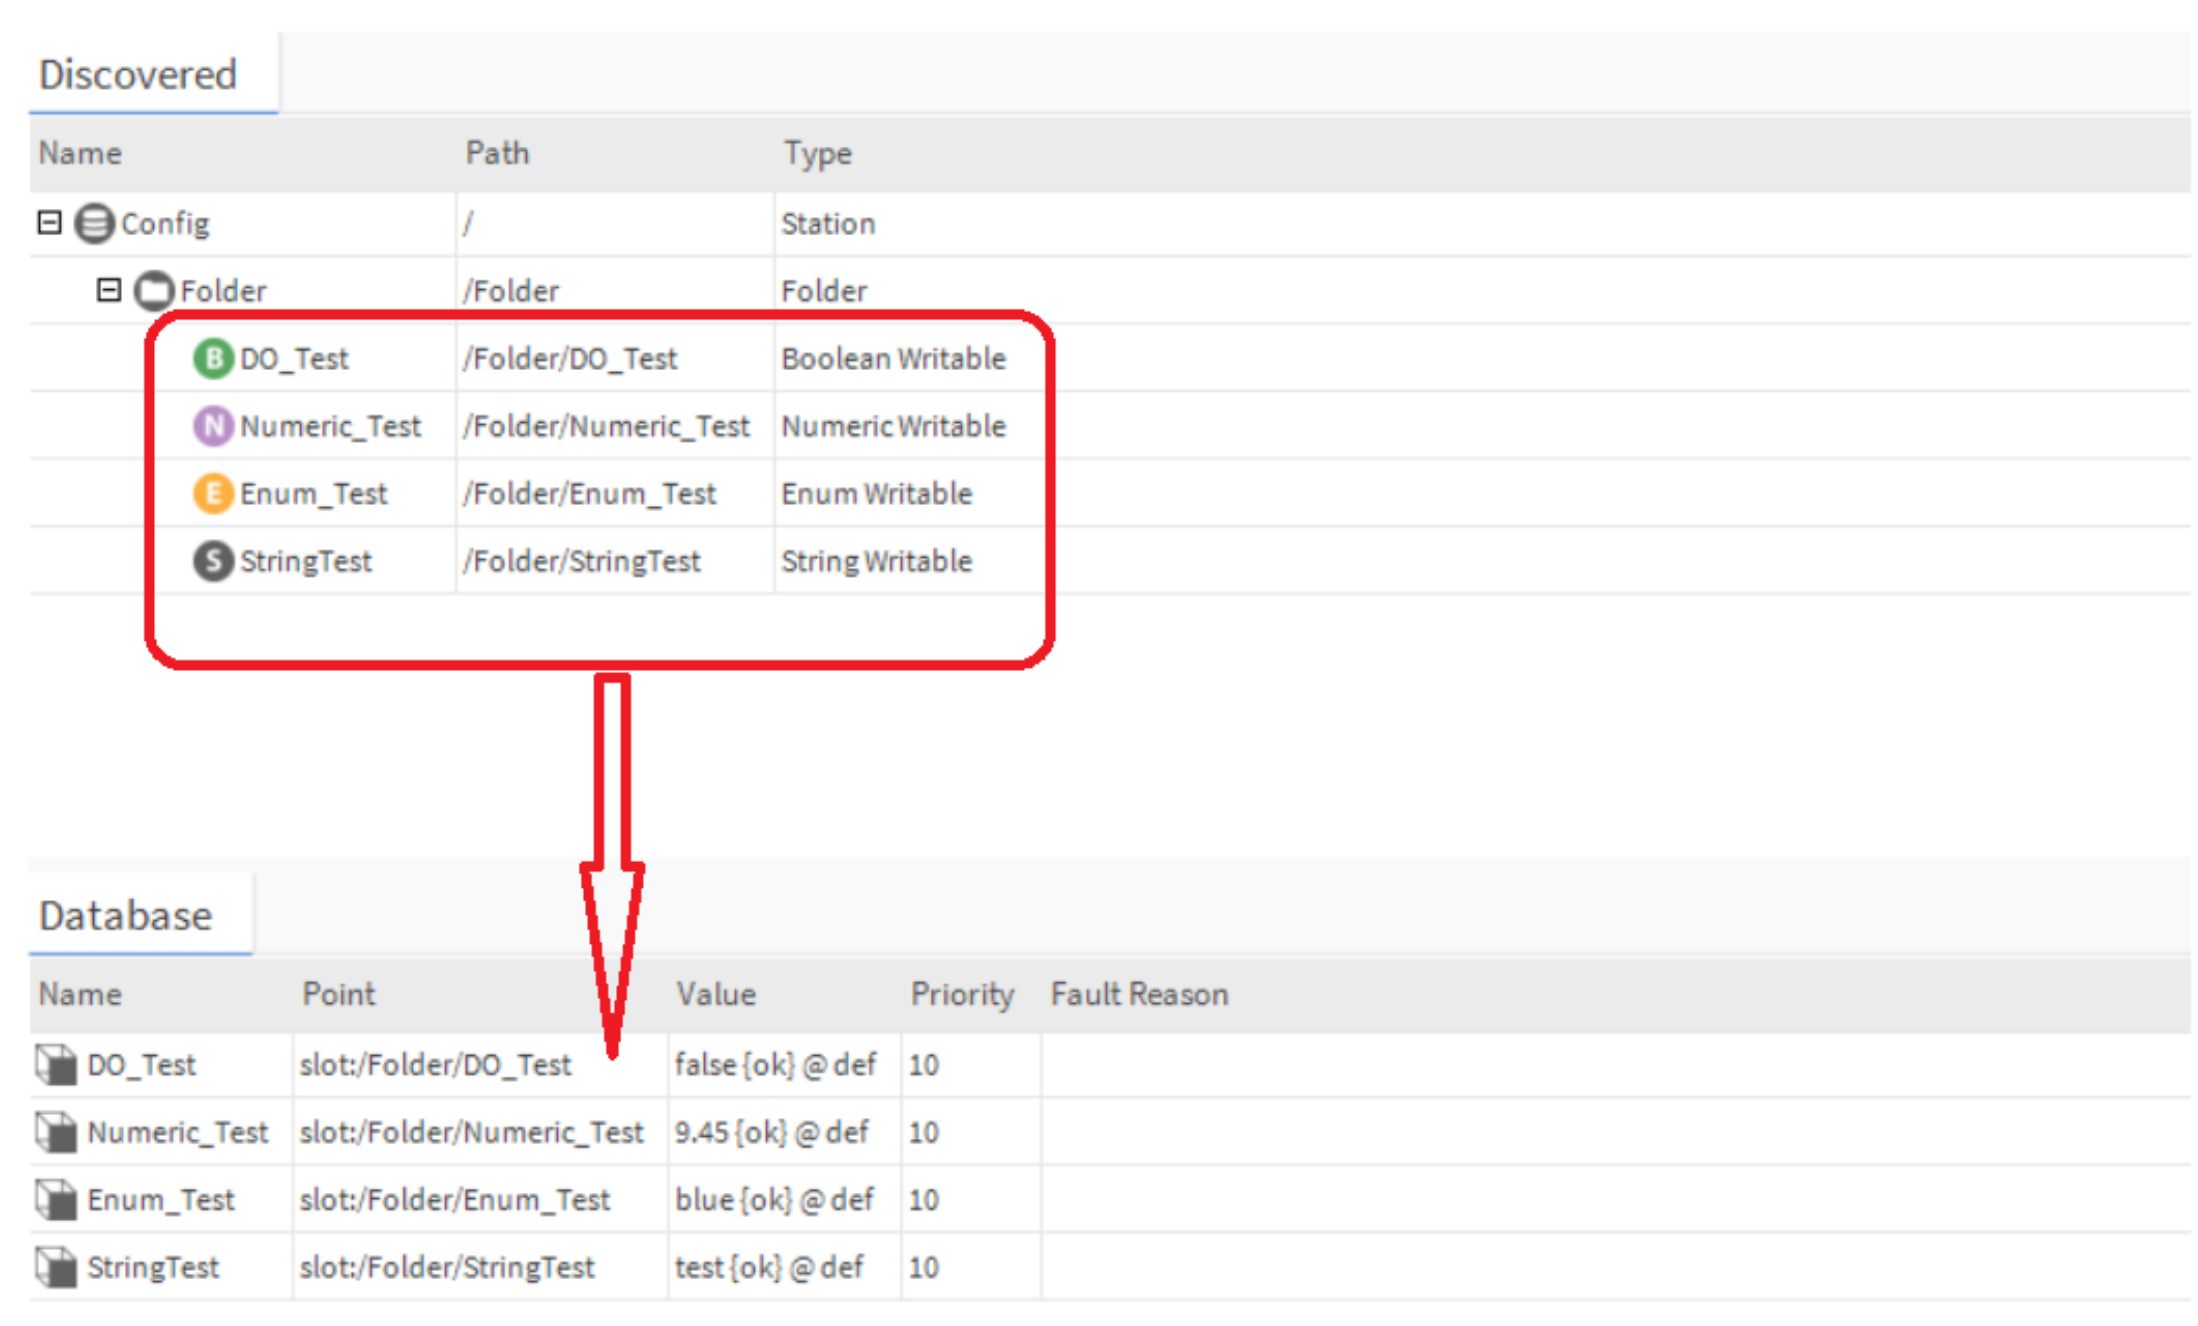Click the cube icon next to StringTest in Database
This screenshot has height=1326, width=2198.
click(56, 1267)
